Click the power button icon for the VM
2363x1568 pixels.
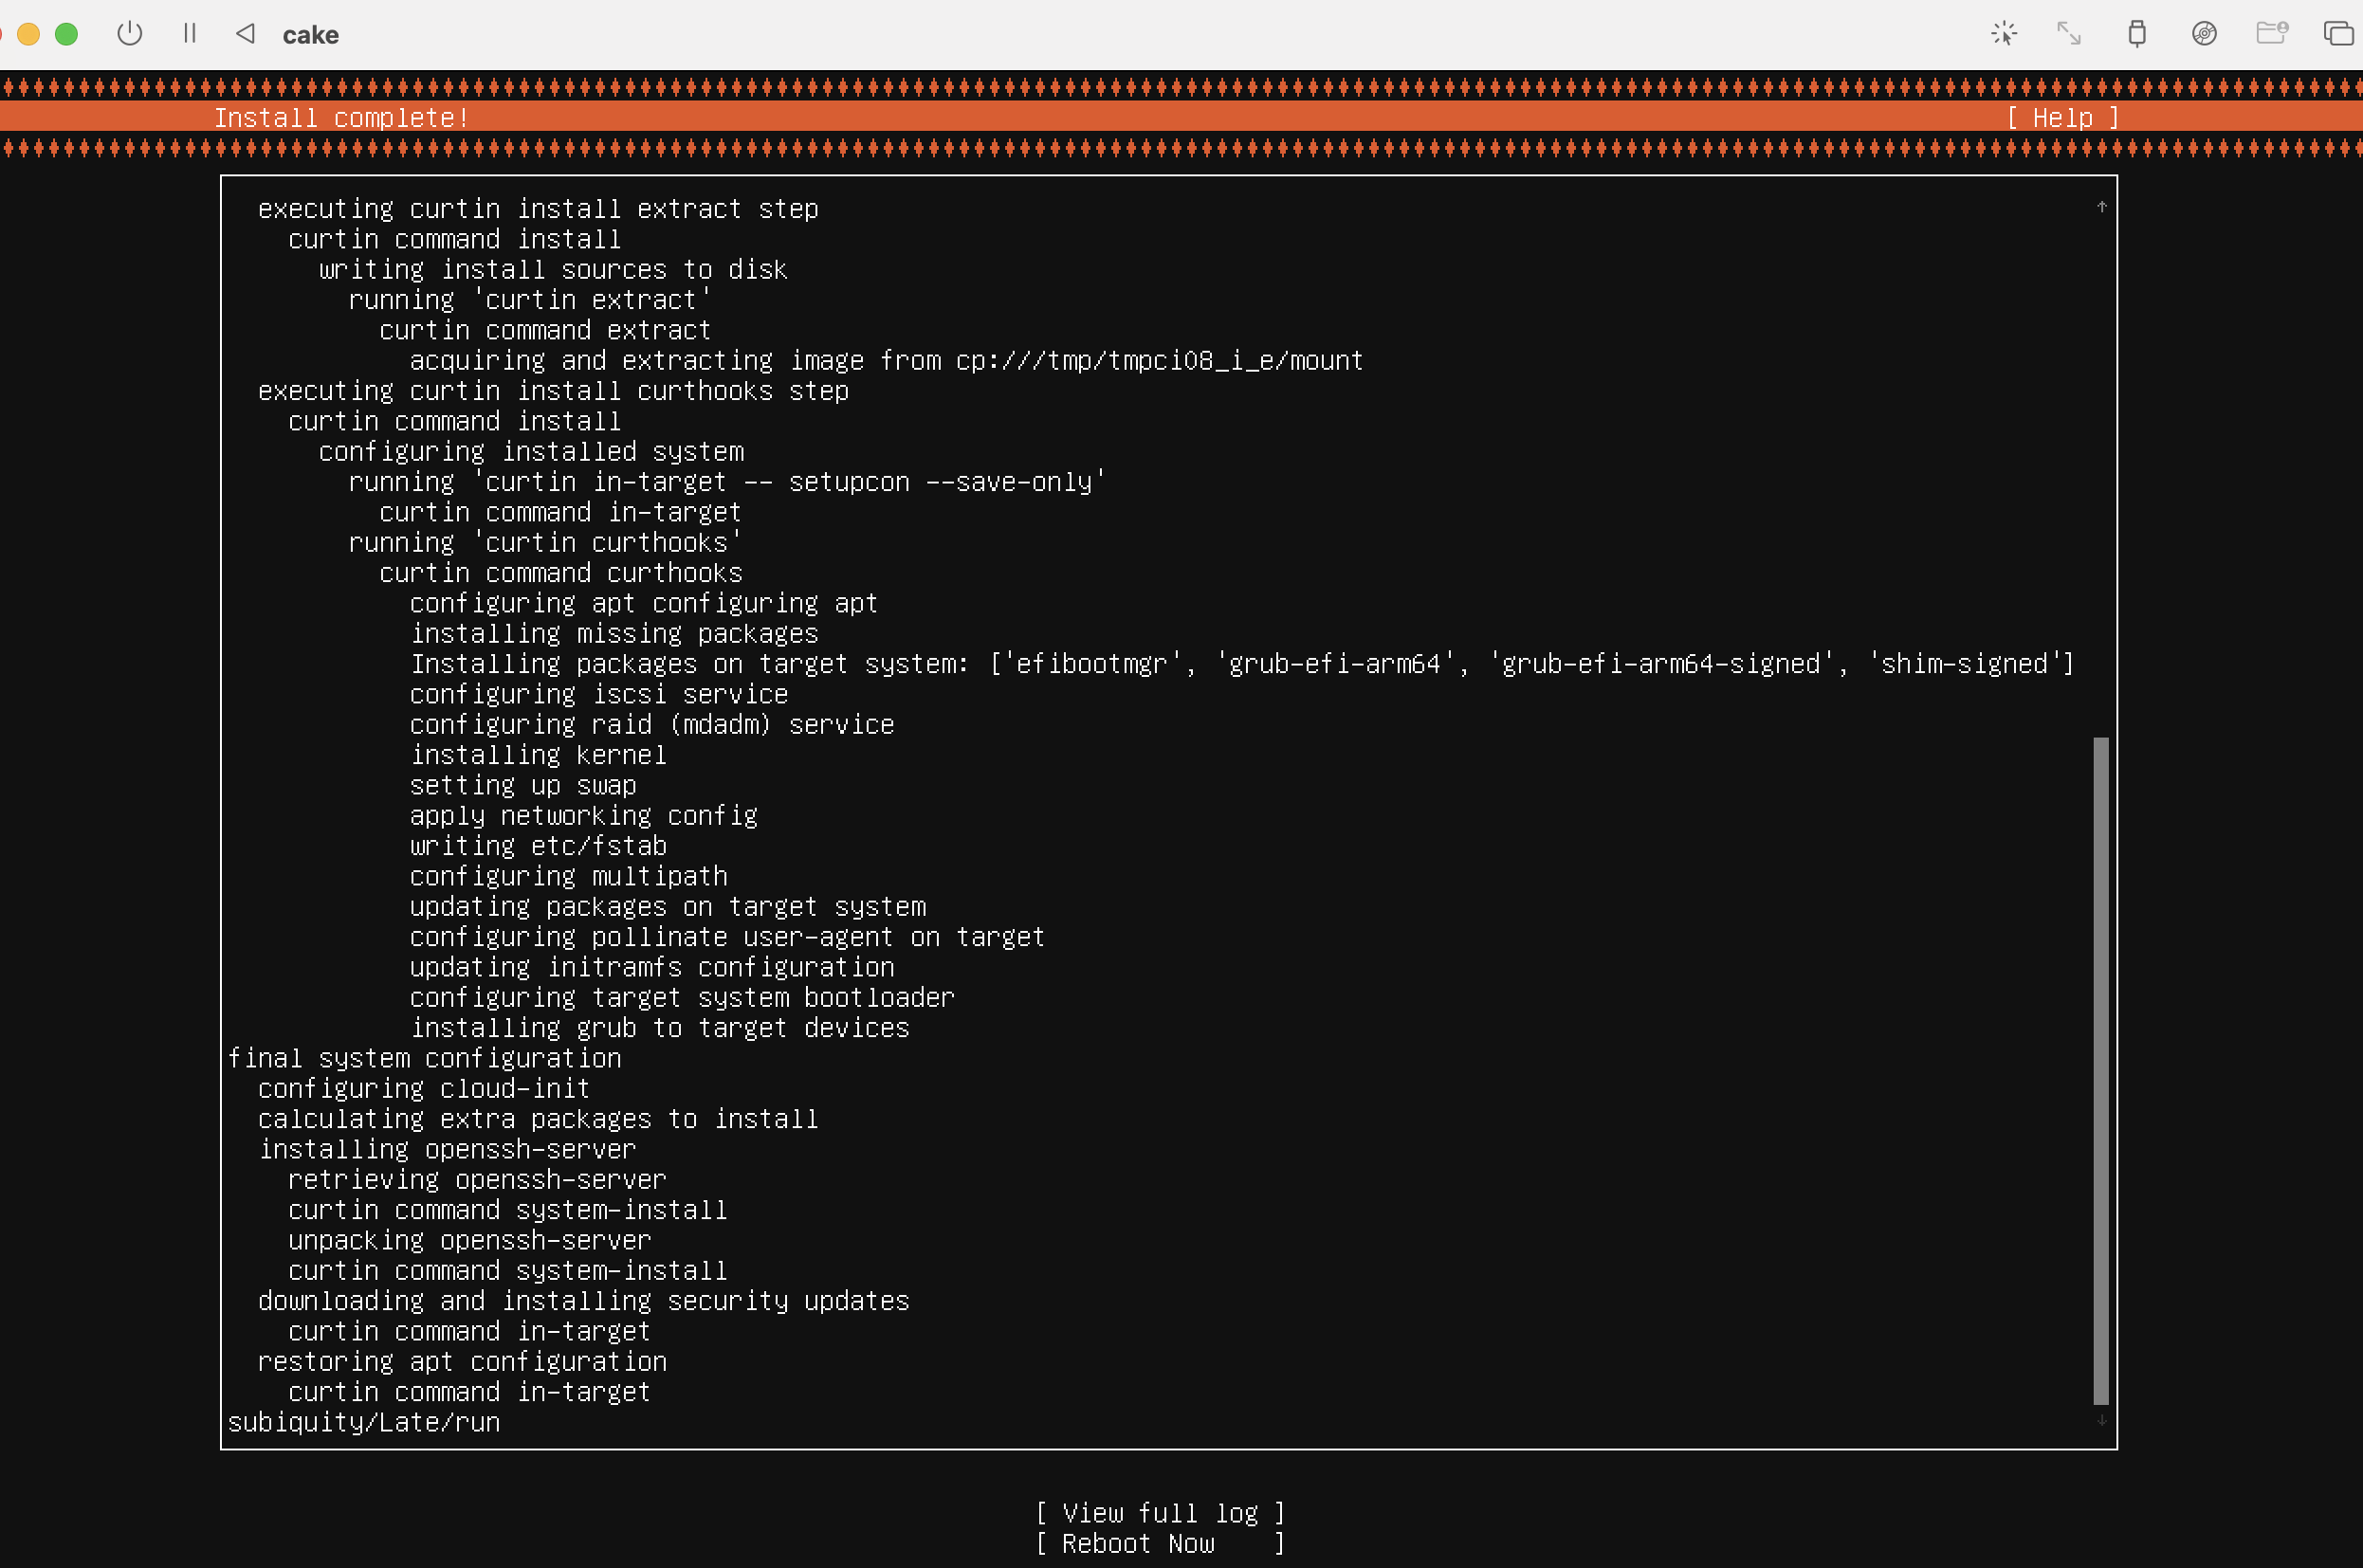click(130, 34)
